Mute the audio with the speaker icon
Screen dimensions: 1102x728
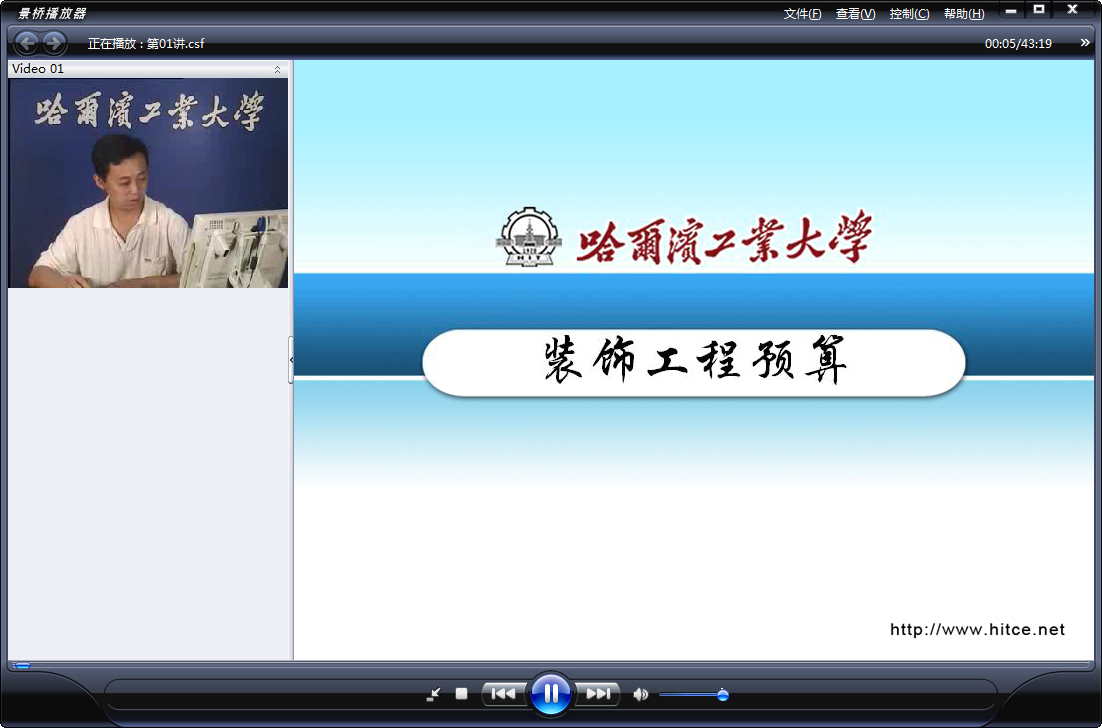click(640, 695)
